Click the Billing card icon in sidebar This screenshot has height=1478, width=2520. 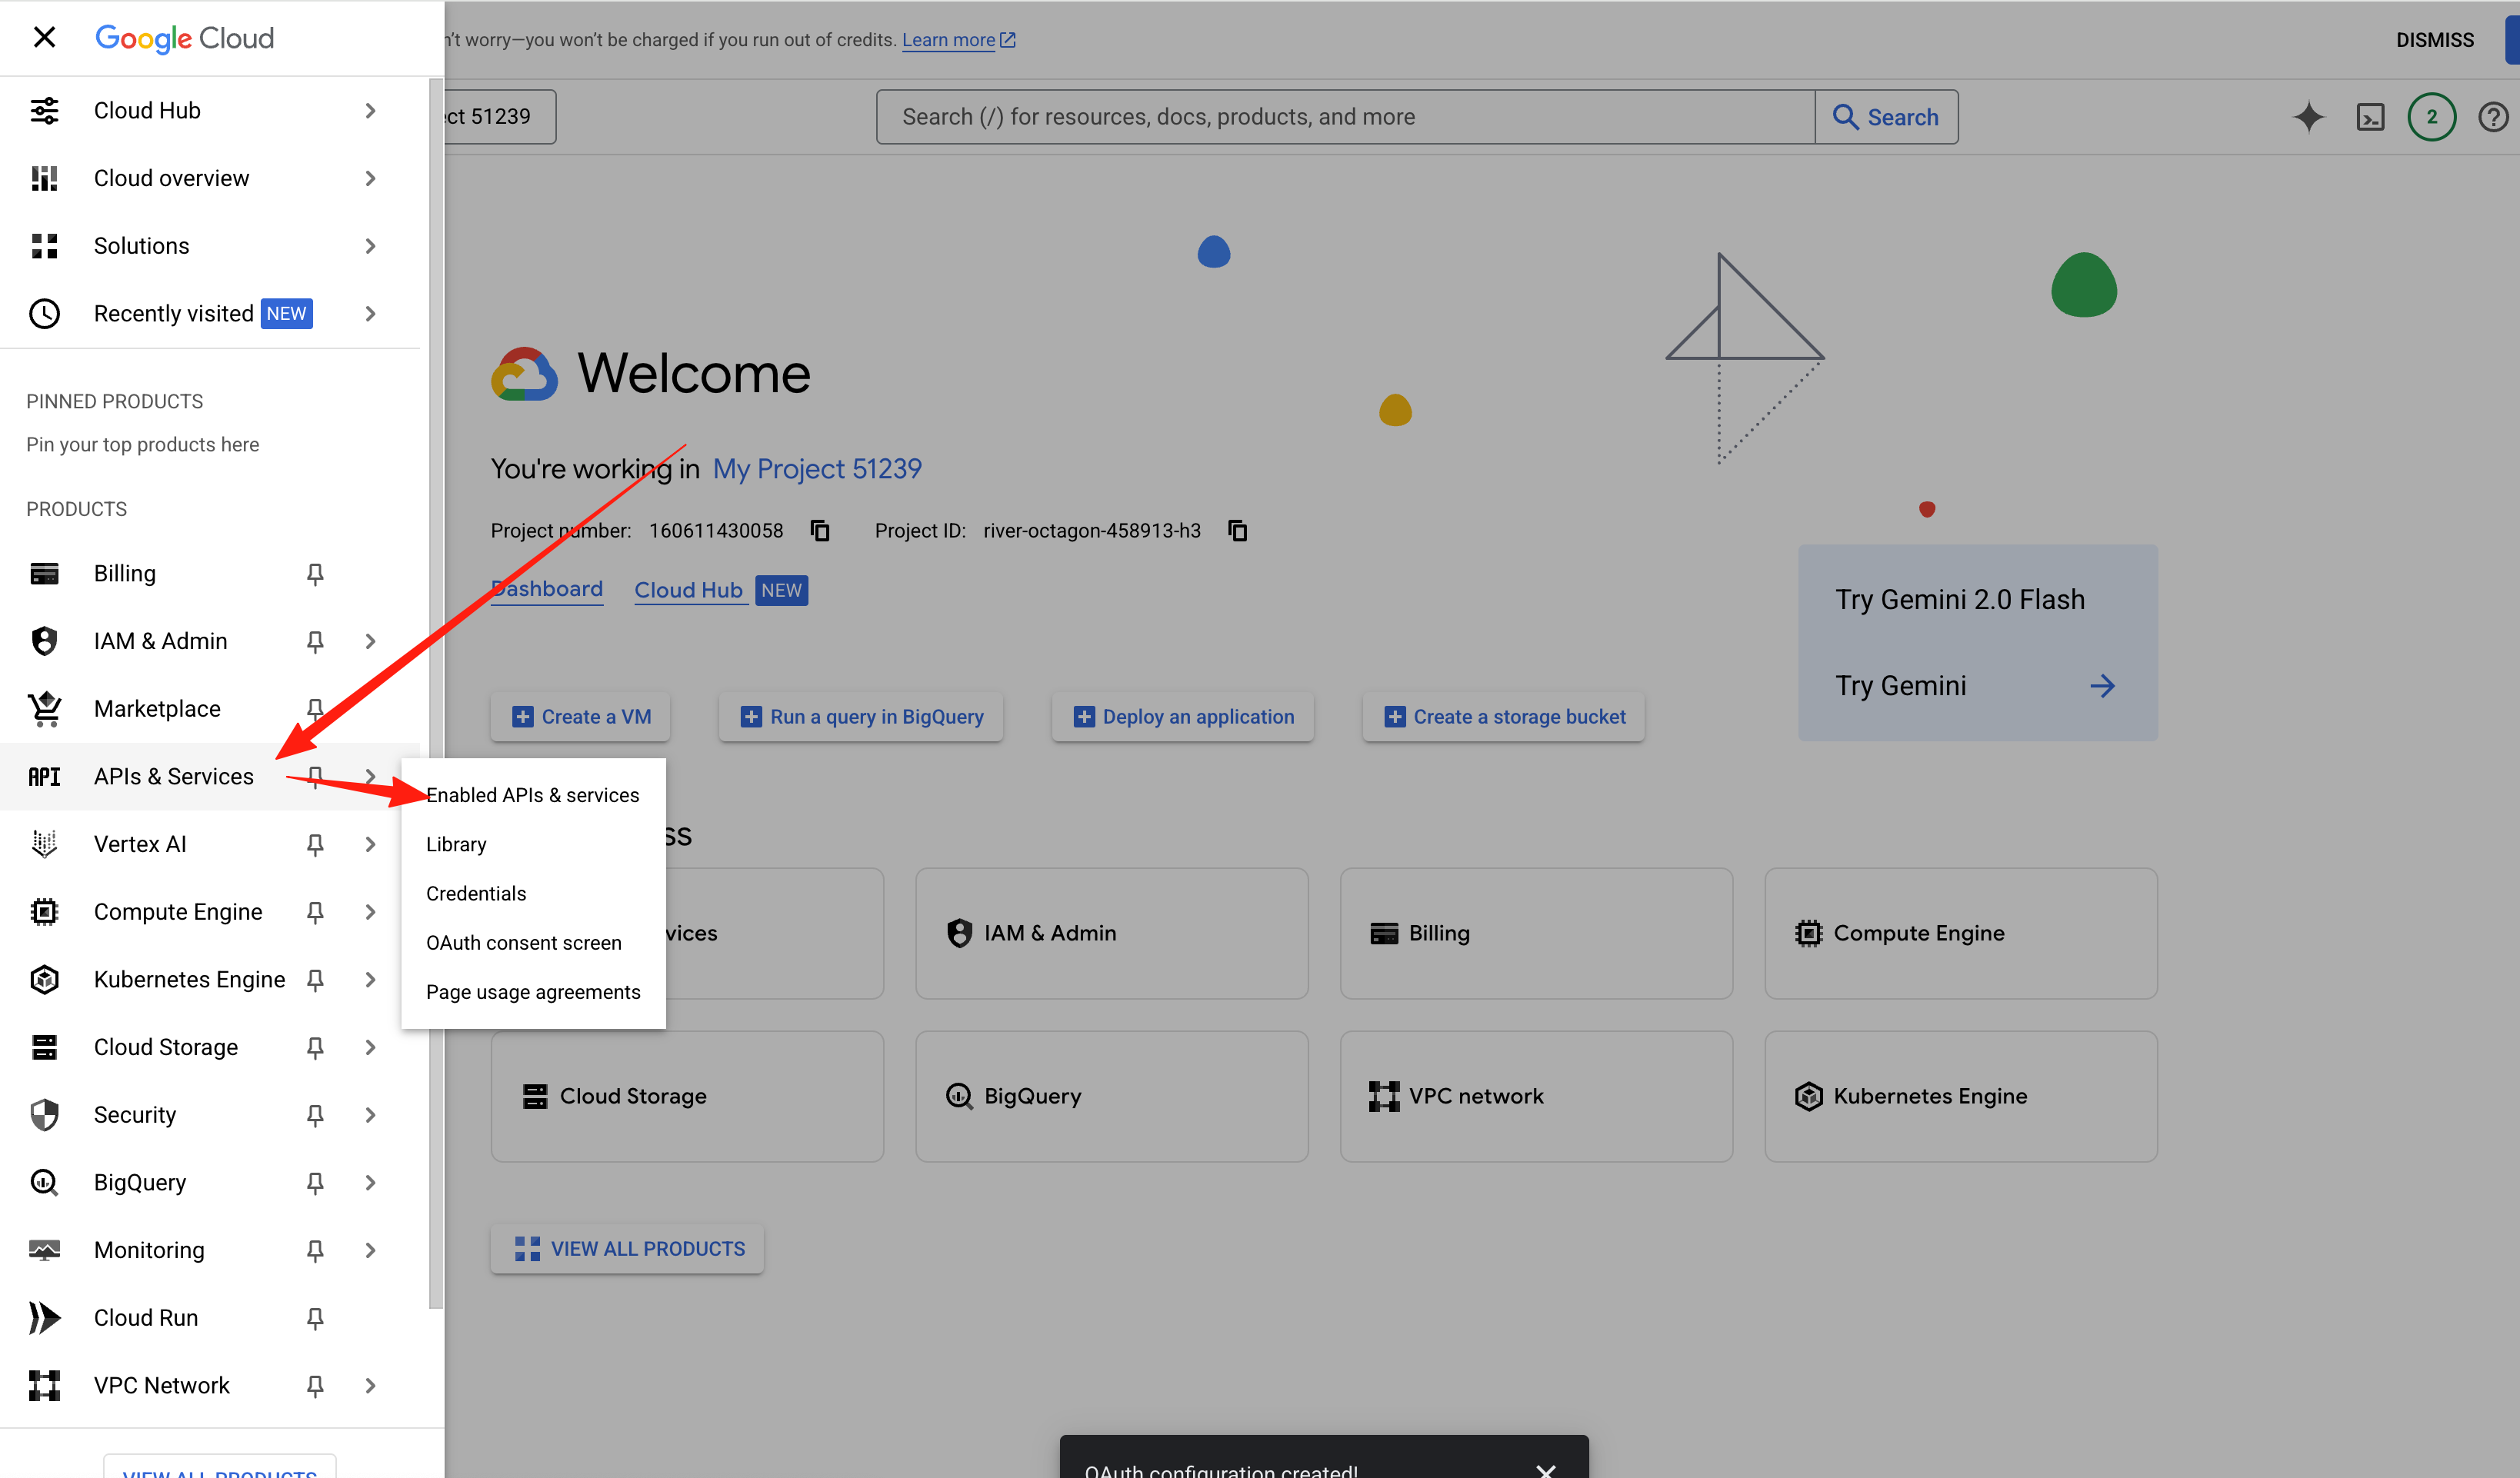point(44,574)
